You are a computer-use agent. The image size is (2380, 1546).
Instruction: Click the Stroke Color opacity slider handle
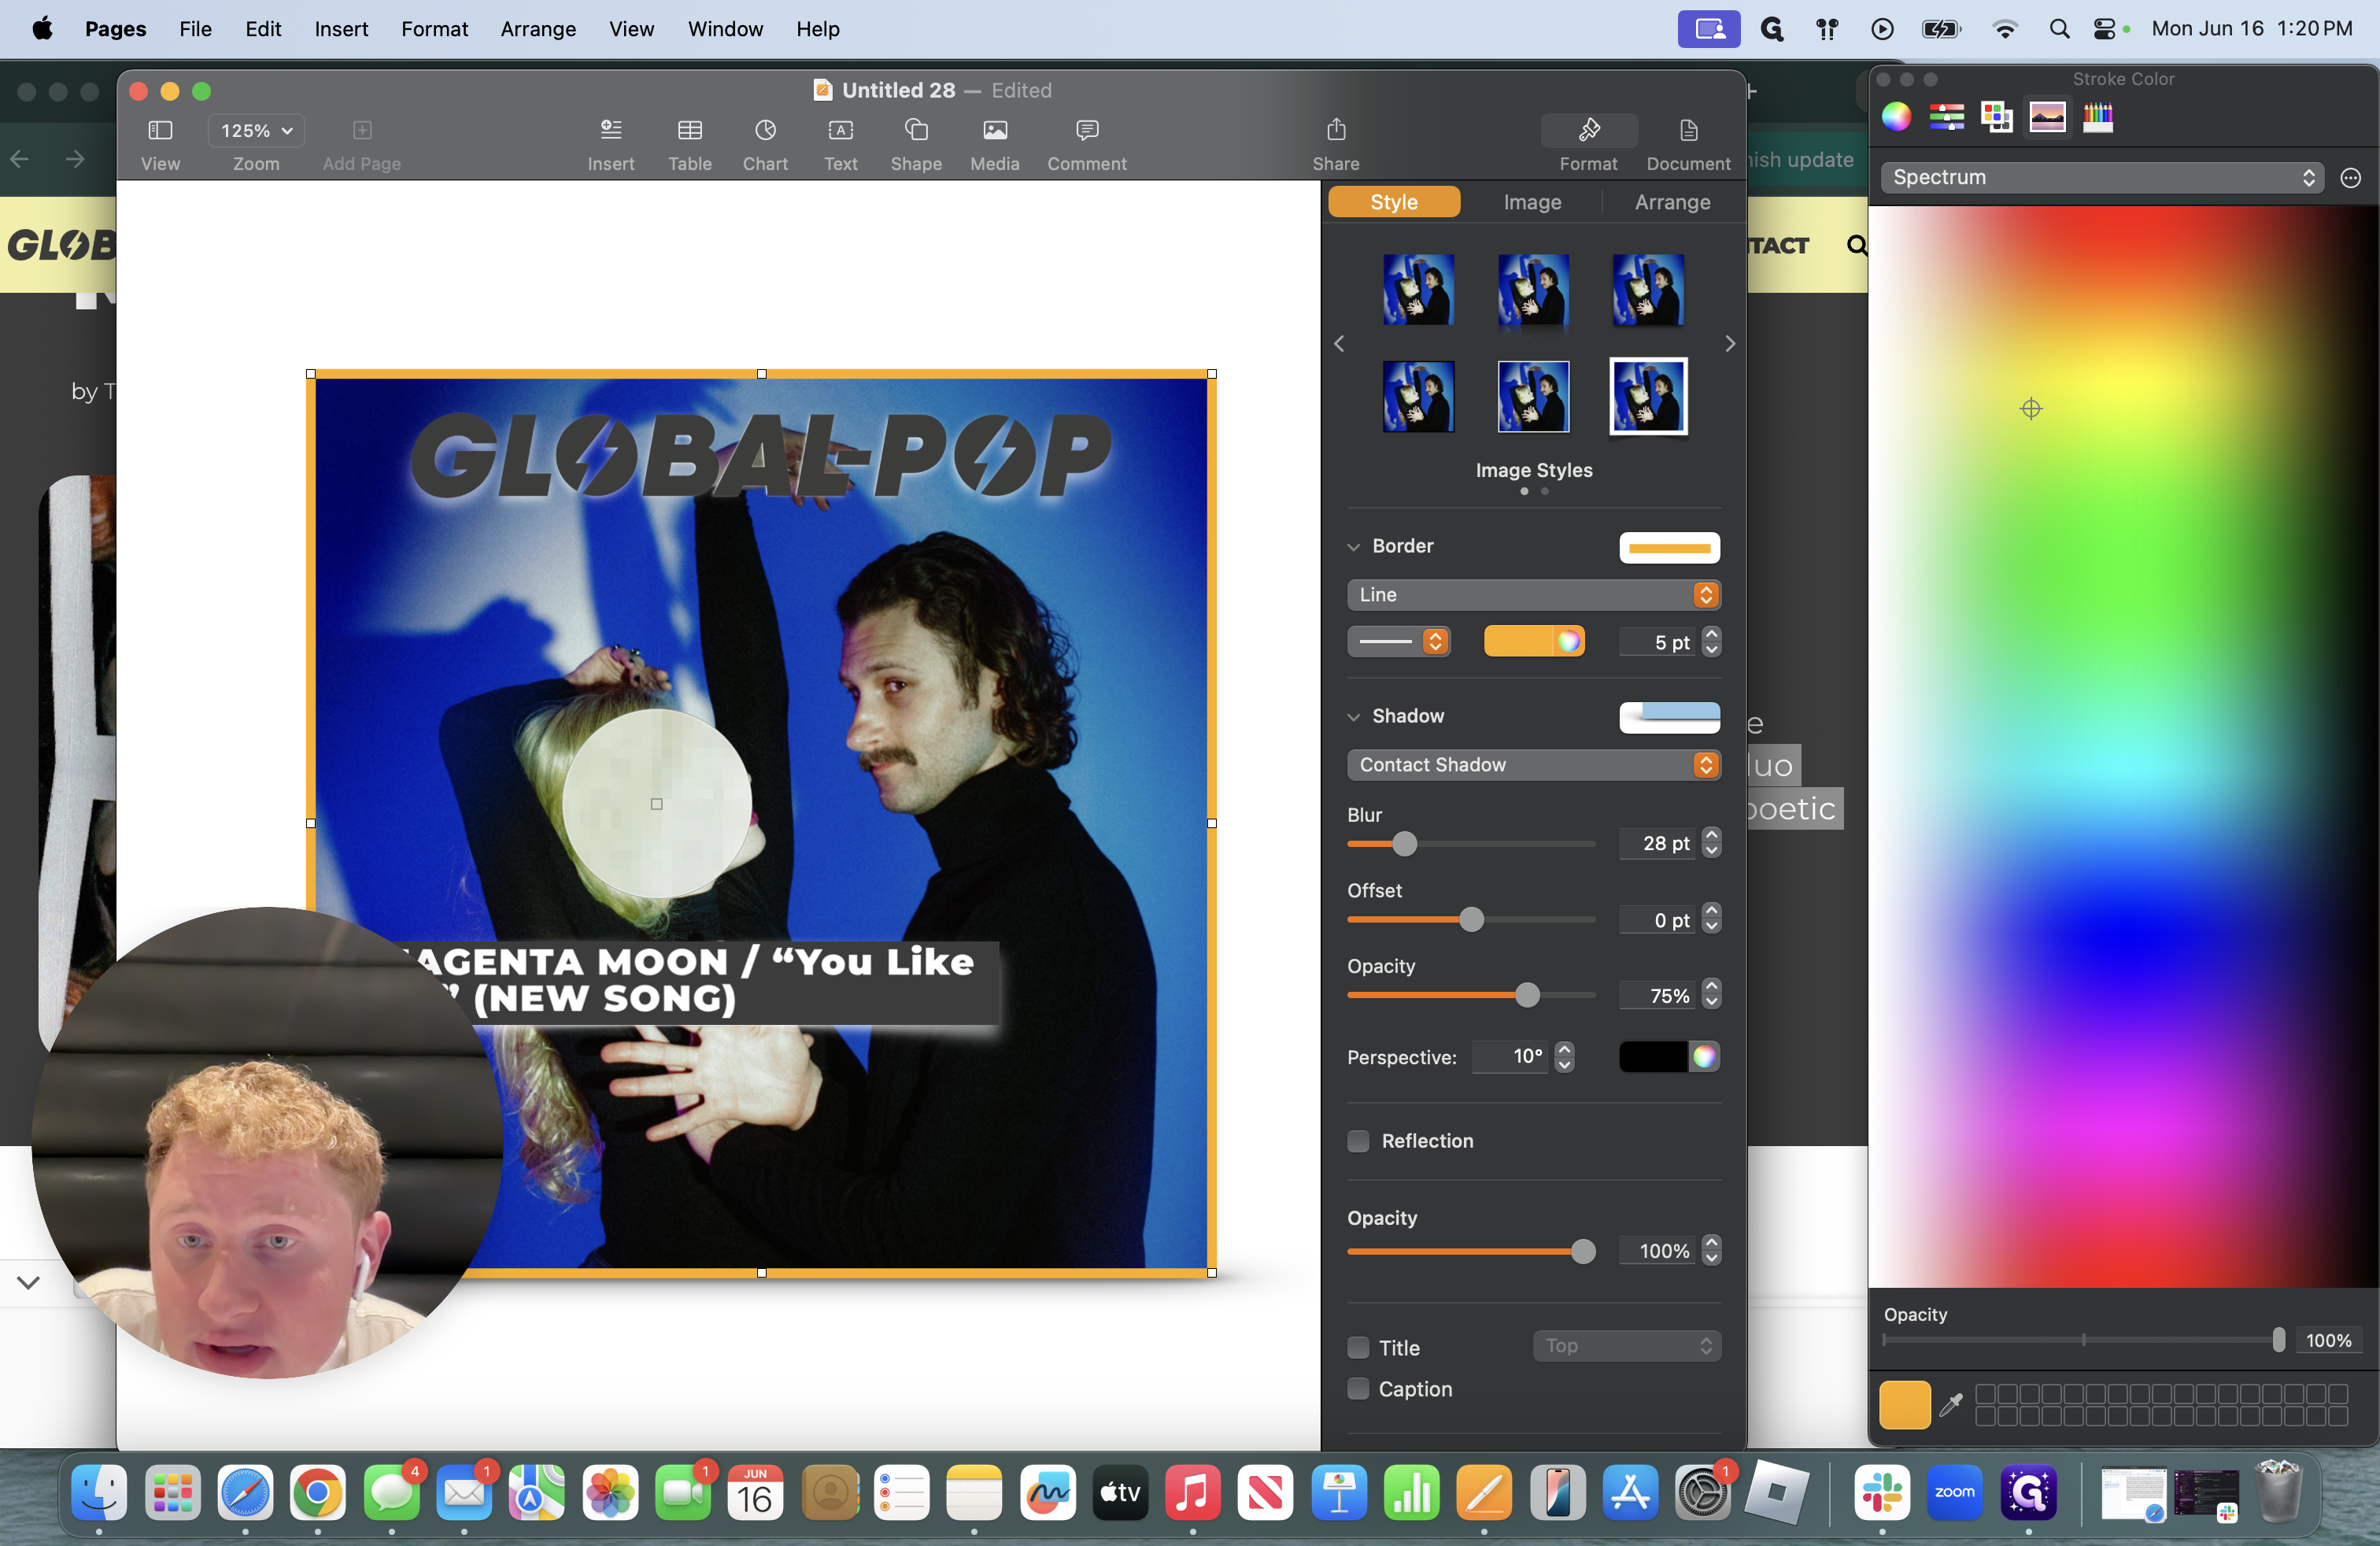coord(2279,1340)
